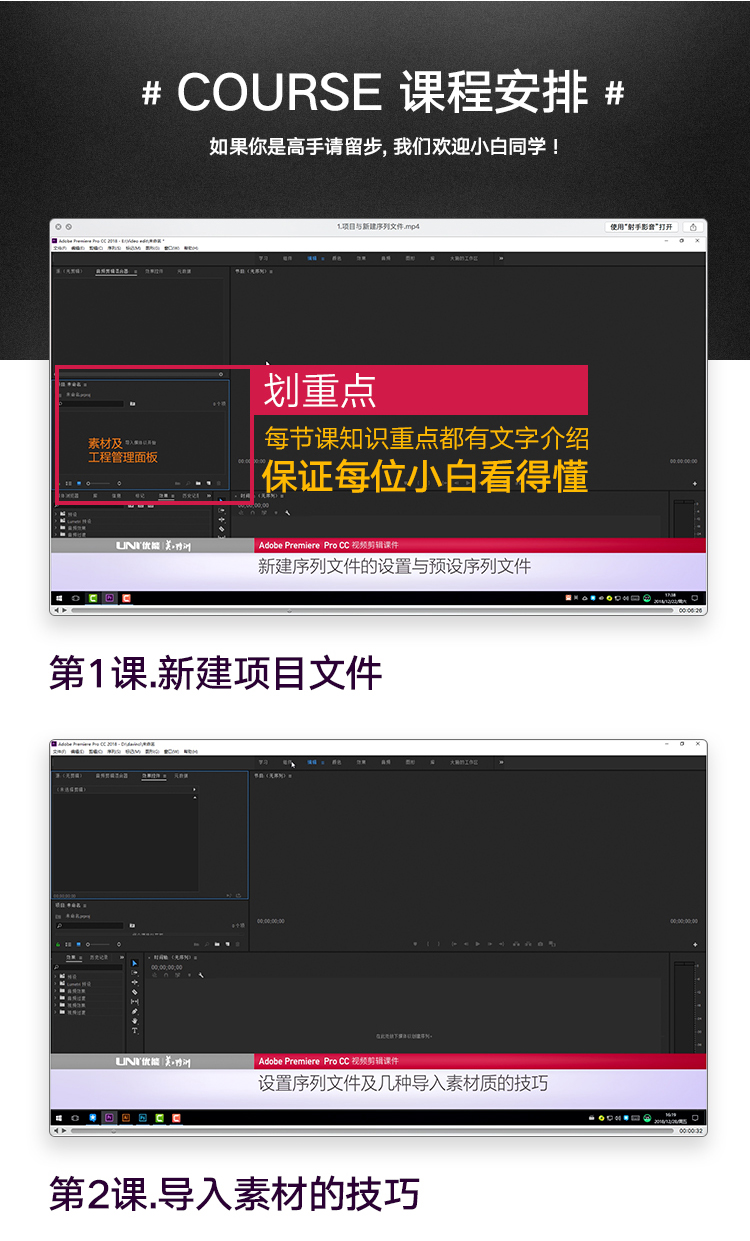Click trash Clear icon in lesson 2 project panel
This screenshot has height=1241, width=750.
point(238,944)
